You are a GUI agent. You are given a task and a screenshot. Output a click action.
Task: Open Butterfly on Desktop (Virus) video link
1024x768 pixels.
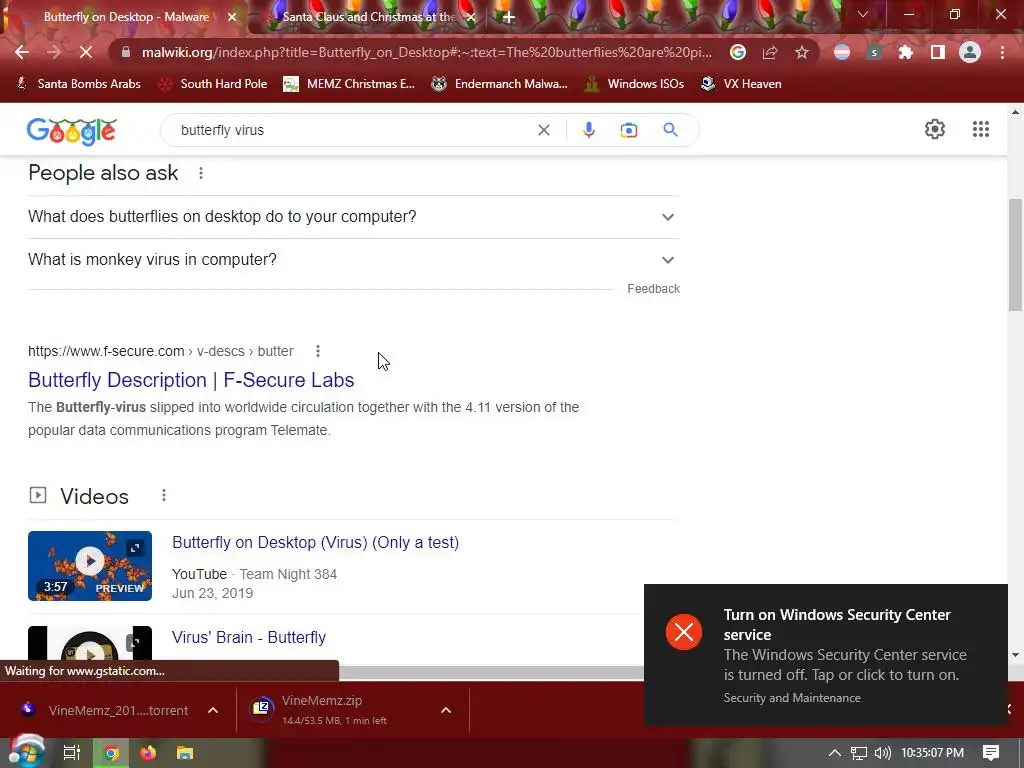[315, 543]
